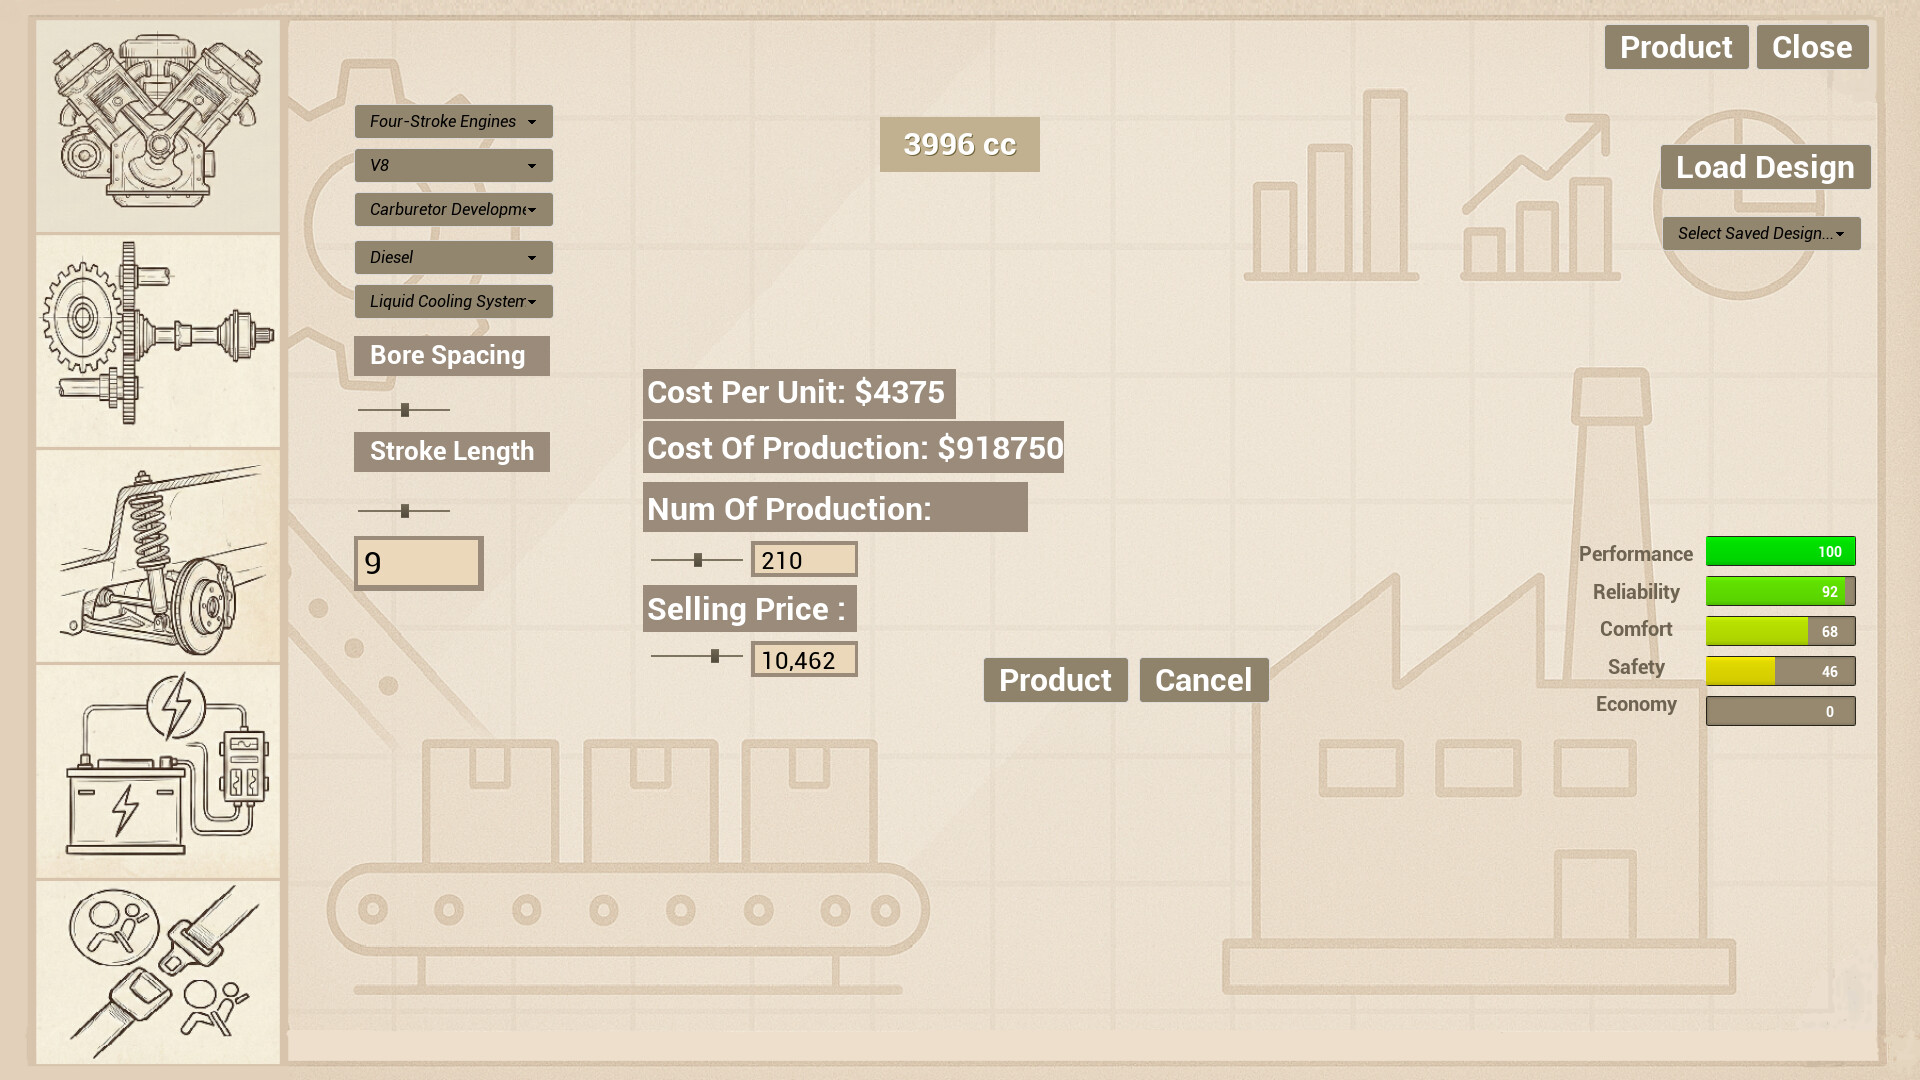Open the Product menu at top right

(1676, 46)
